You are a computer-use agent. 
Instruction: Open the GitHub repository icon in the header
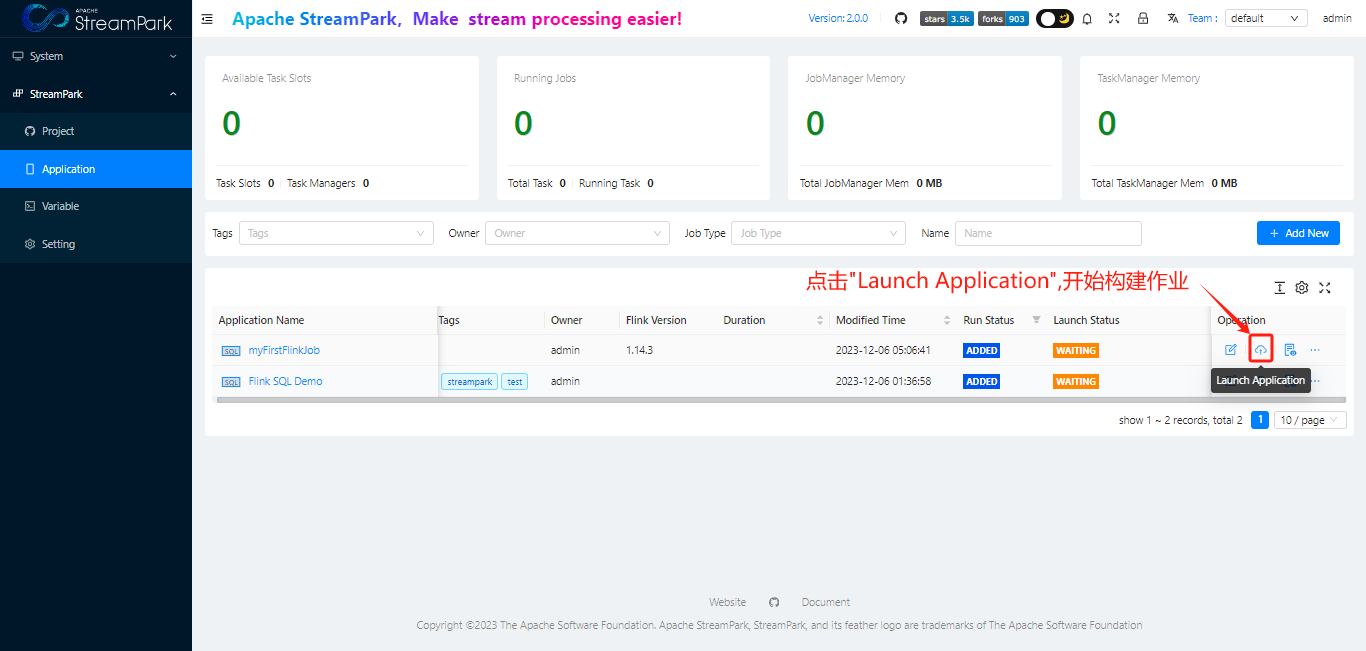coord(901,17)
